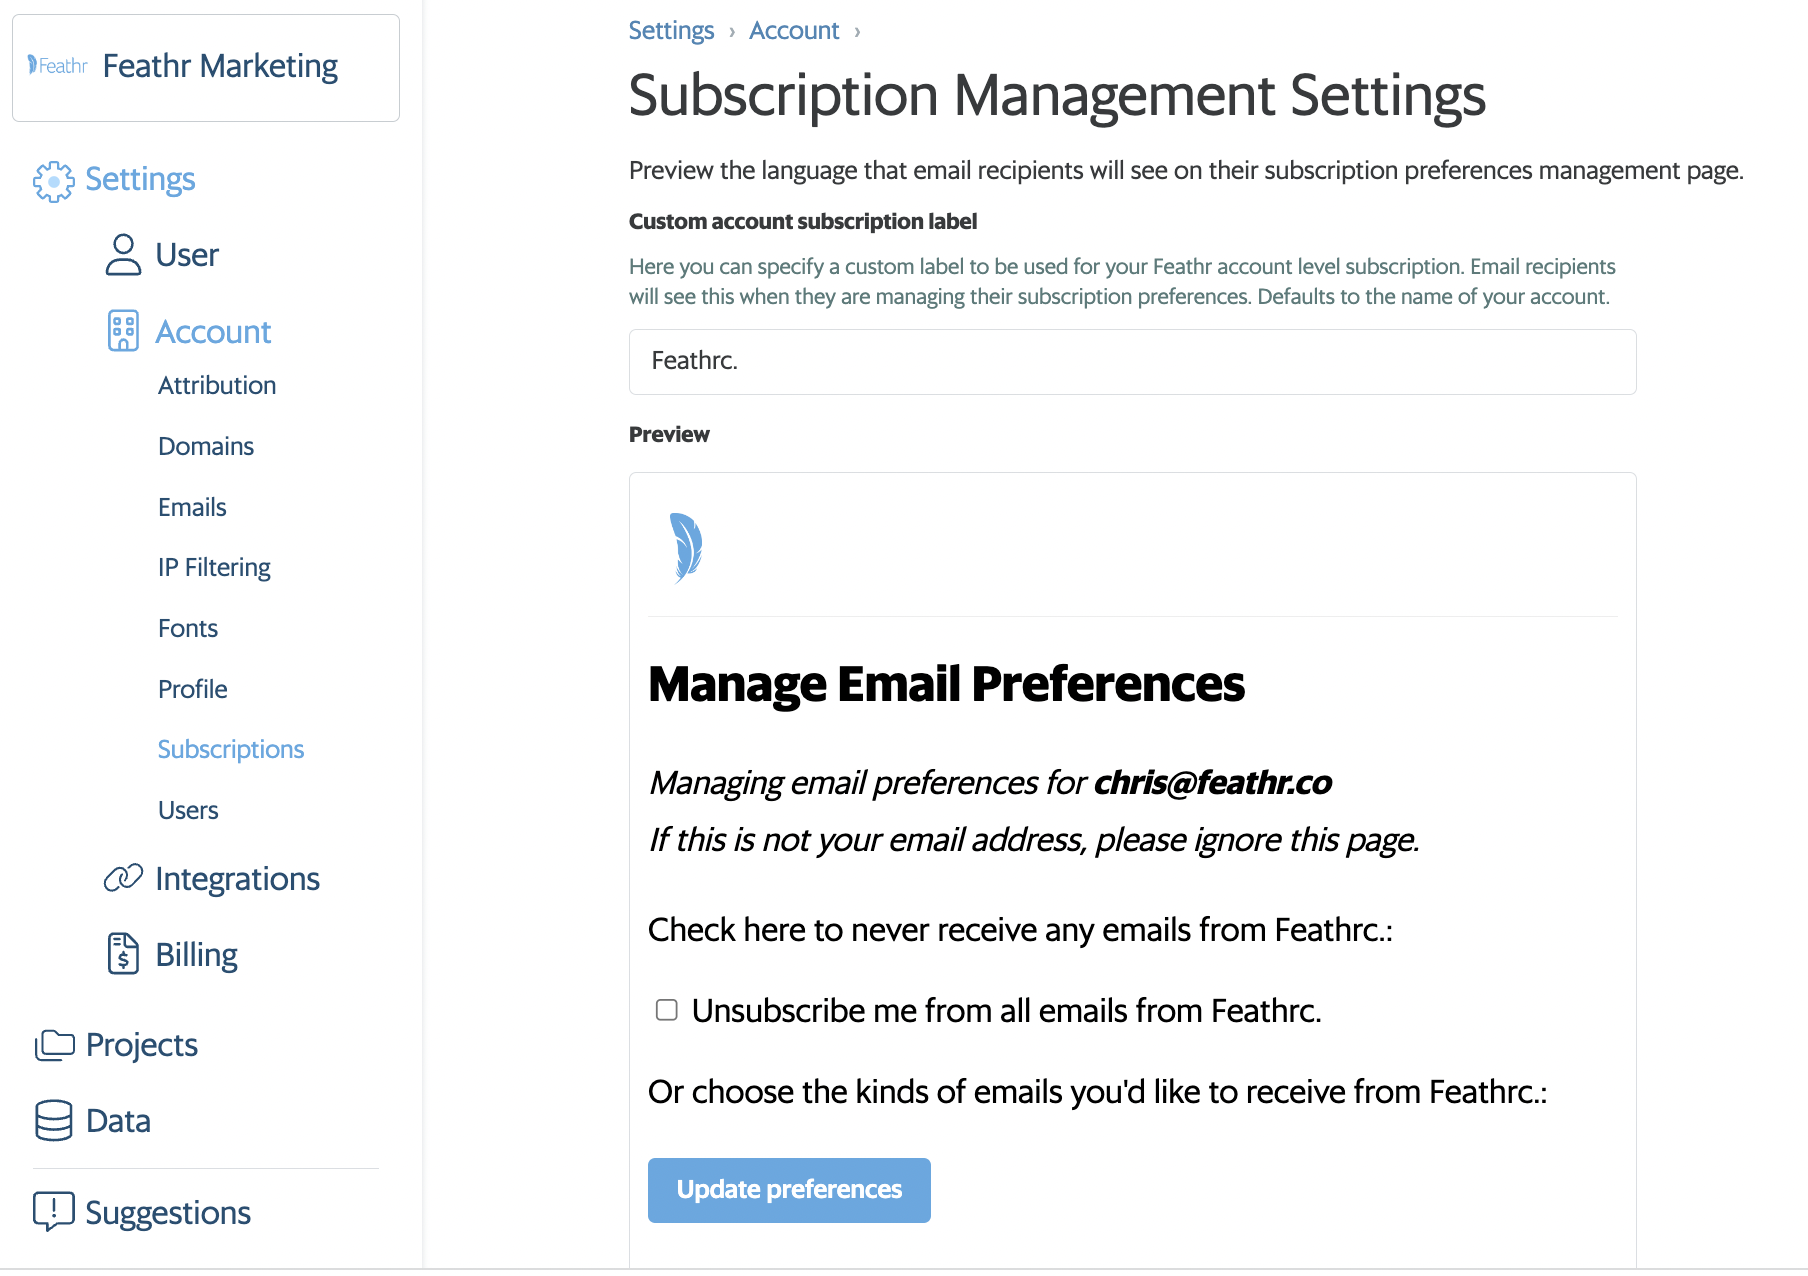The width and height of the screenshot is (1808, 1276).
Task: Open the Billing section
Action: pos(196,955)
